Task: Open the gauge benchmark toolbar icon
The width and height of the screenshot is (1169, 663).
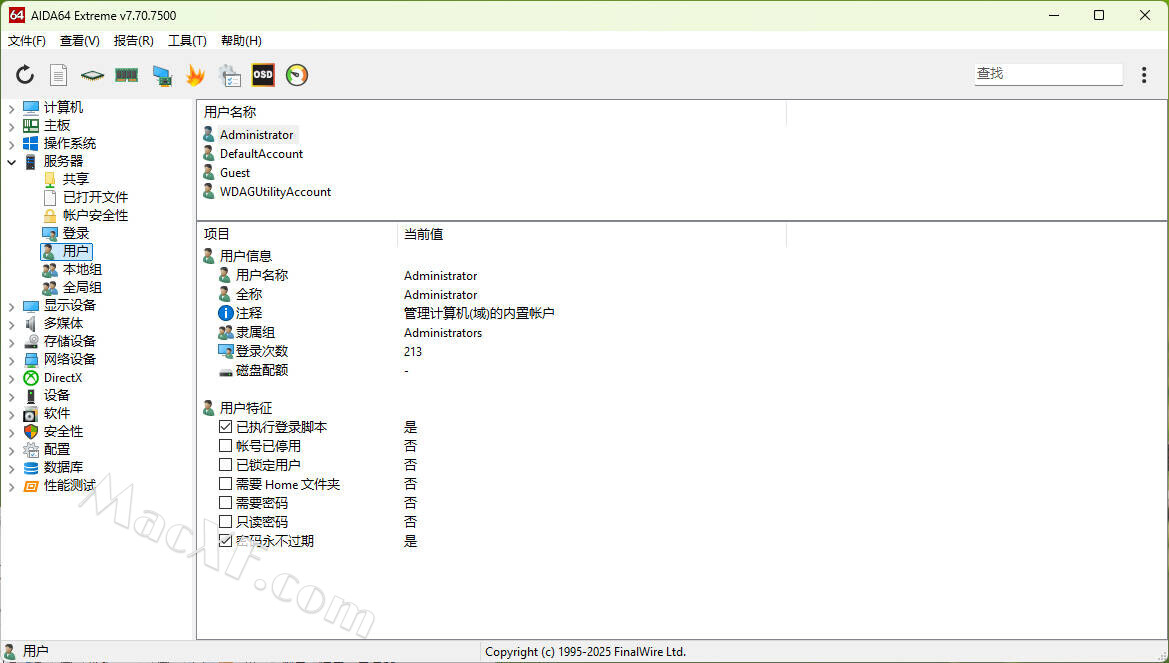Action: pyautogui.click(x=297, y=75)
